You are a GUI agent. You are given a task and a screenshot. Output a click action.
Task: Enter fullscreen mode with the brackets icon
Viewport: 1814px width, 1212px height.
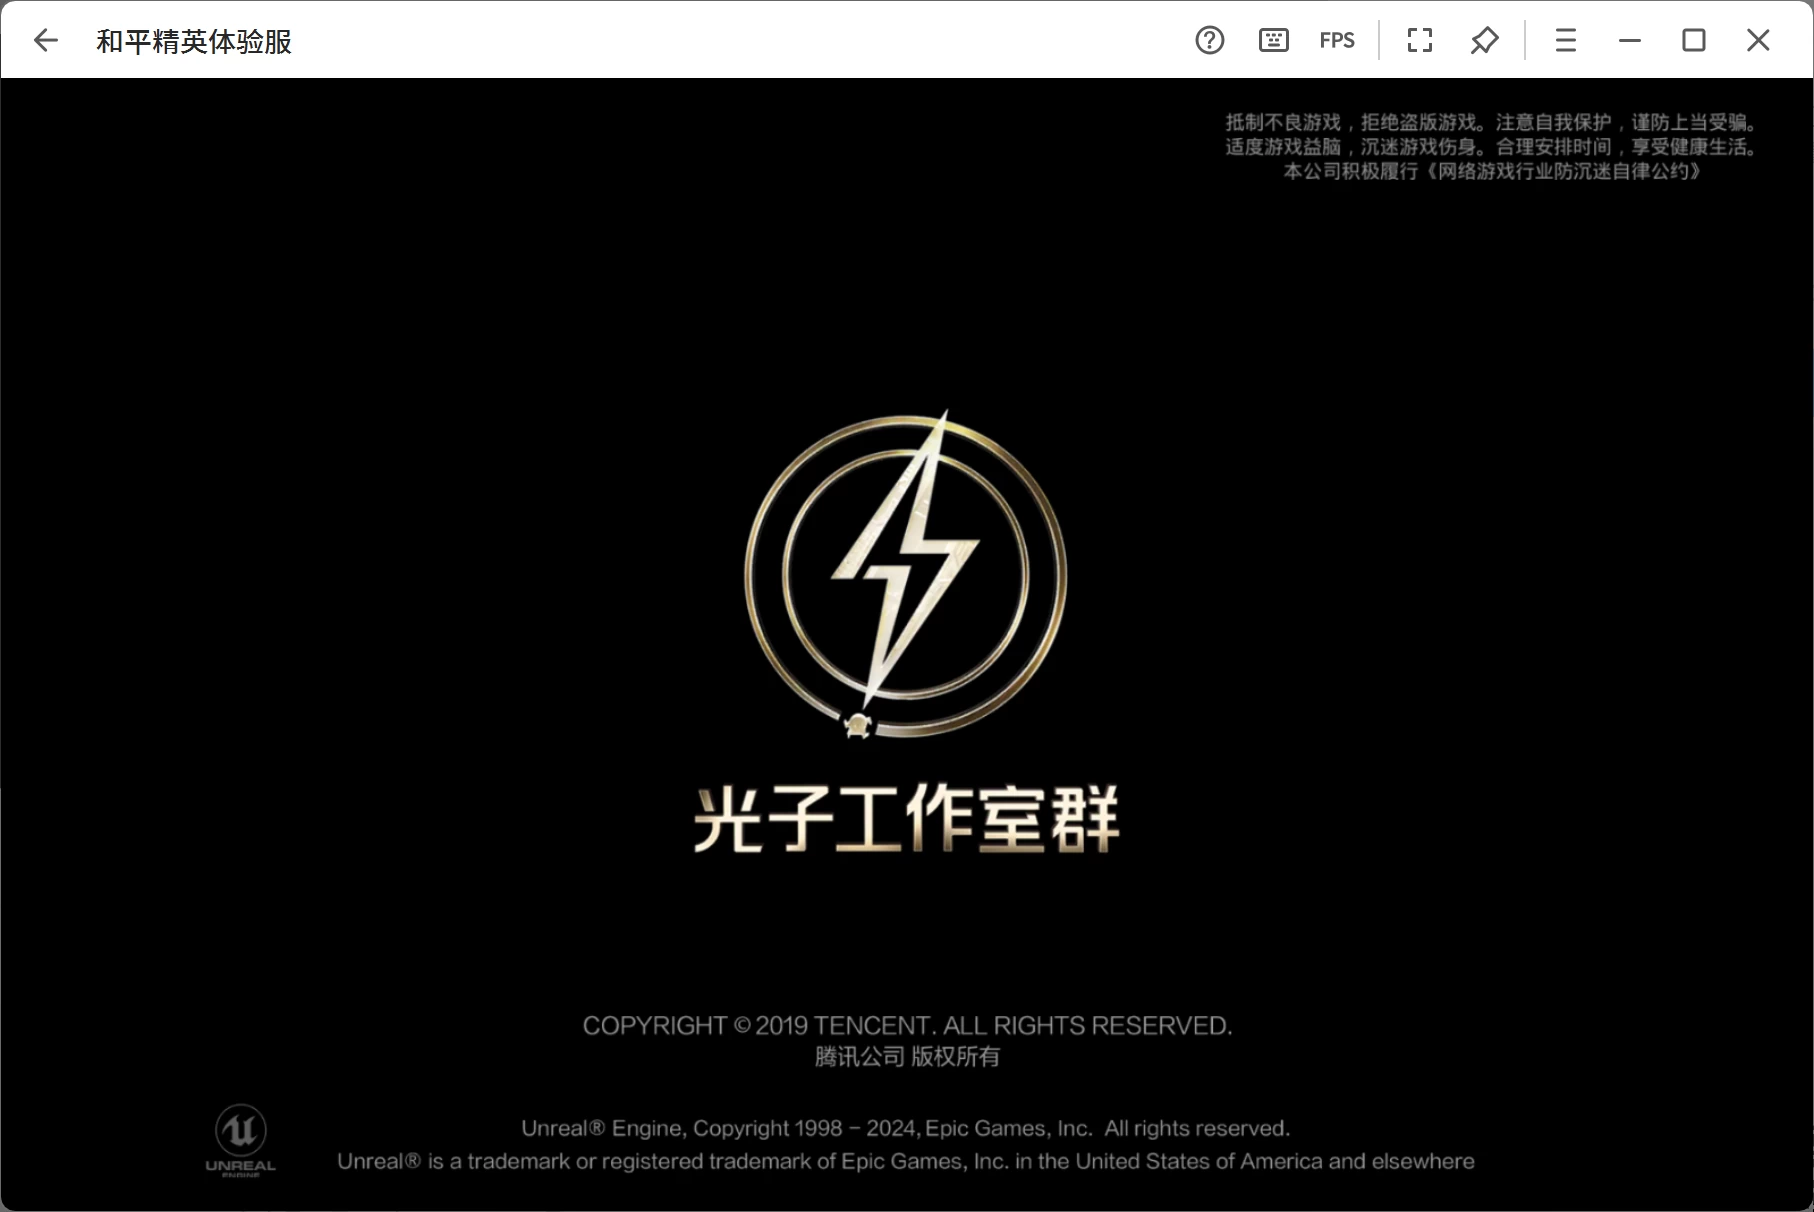(1419, 40)
